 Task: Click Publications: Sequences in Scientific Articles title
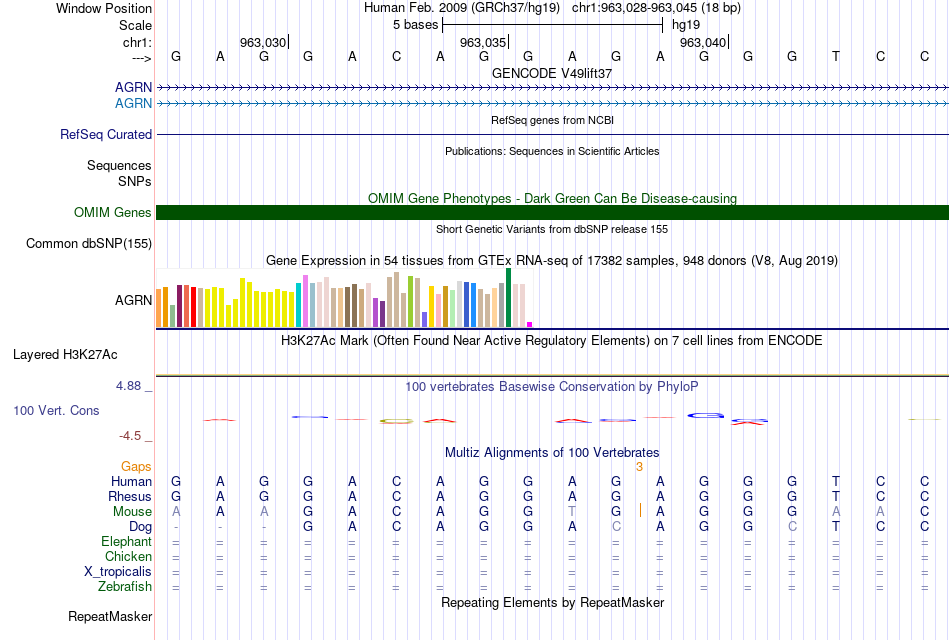pos(552,151)
